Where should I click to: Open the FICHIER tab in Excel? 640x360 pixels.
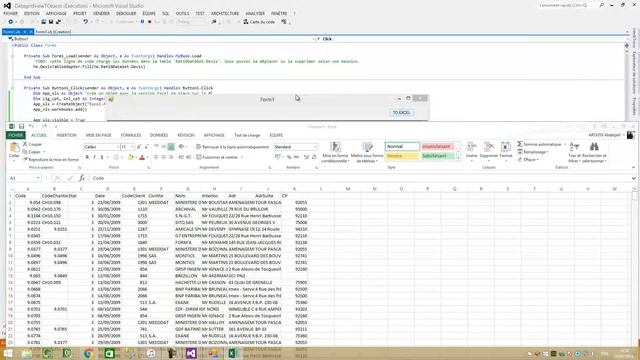coord(16,135)
